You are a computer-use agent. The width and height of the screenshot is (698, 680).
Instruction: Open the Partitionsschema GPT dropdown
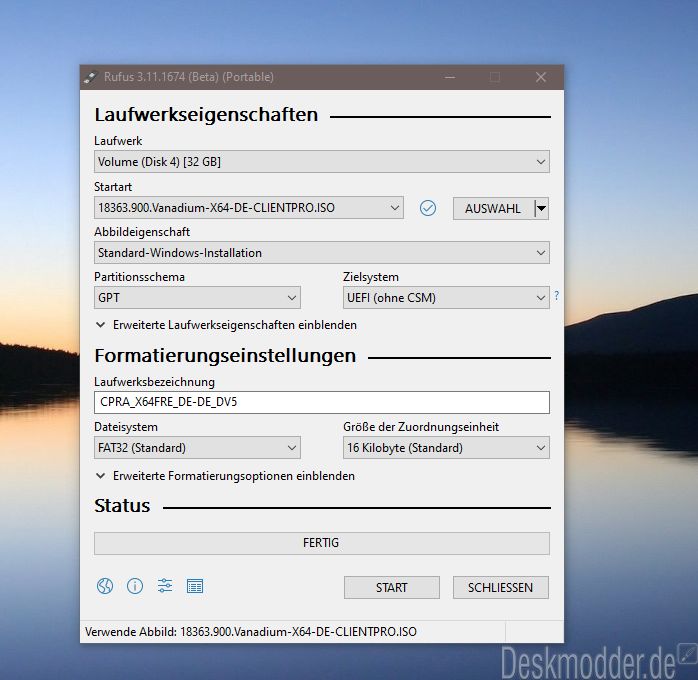pyautogui.click(x=197, y=297)
